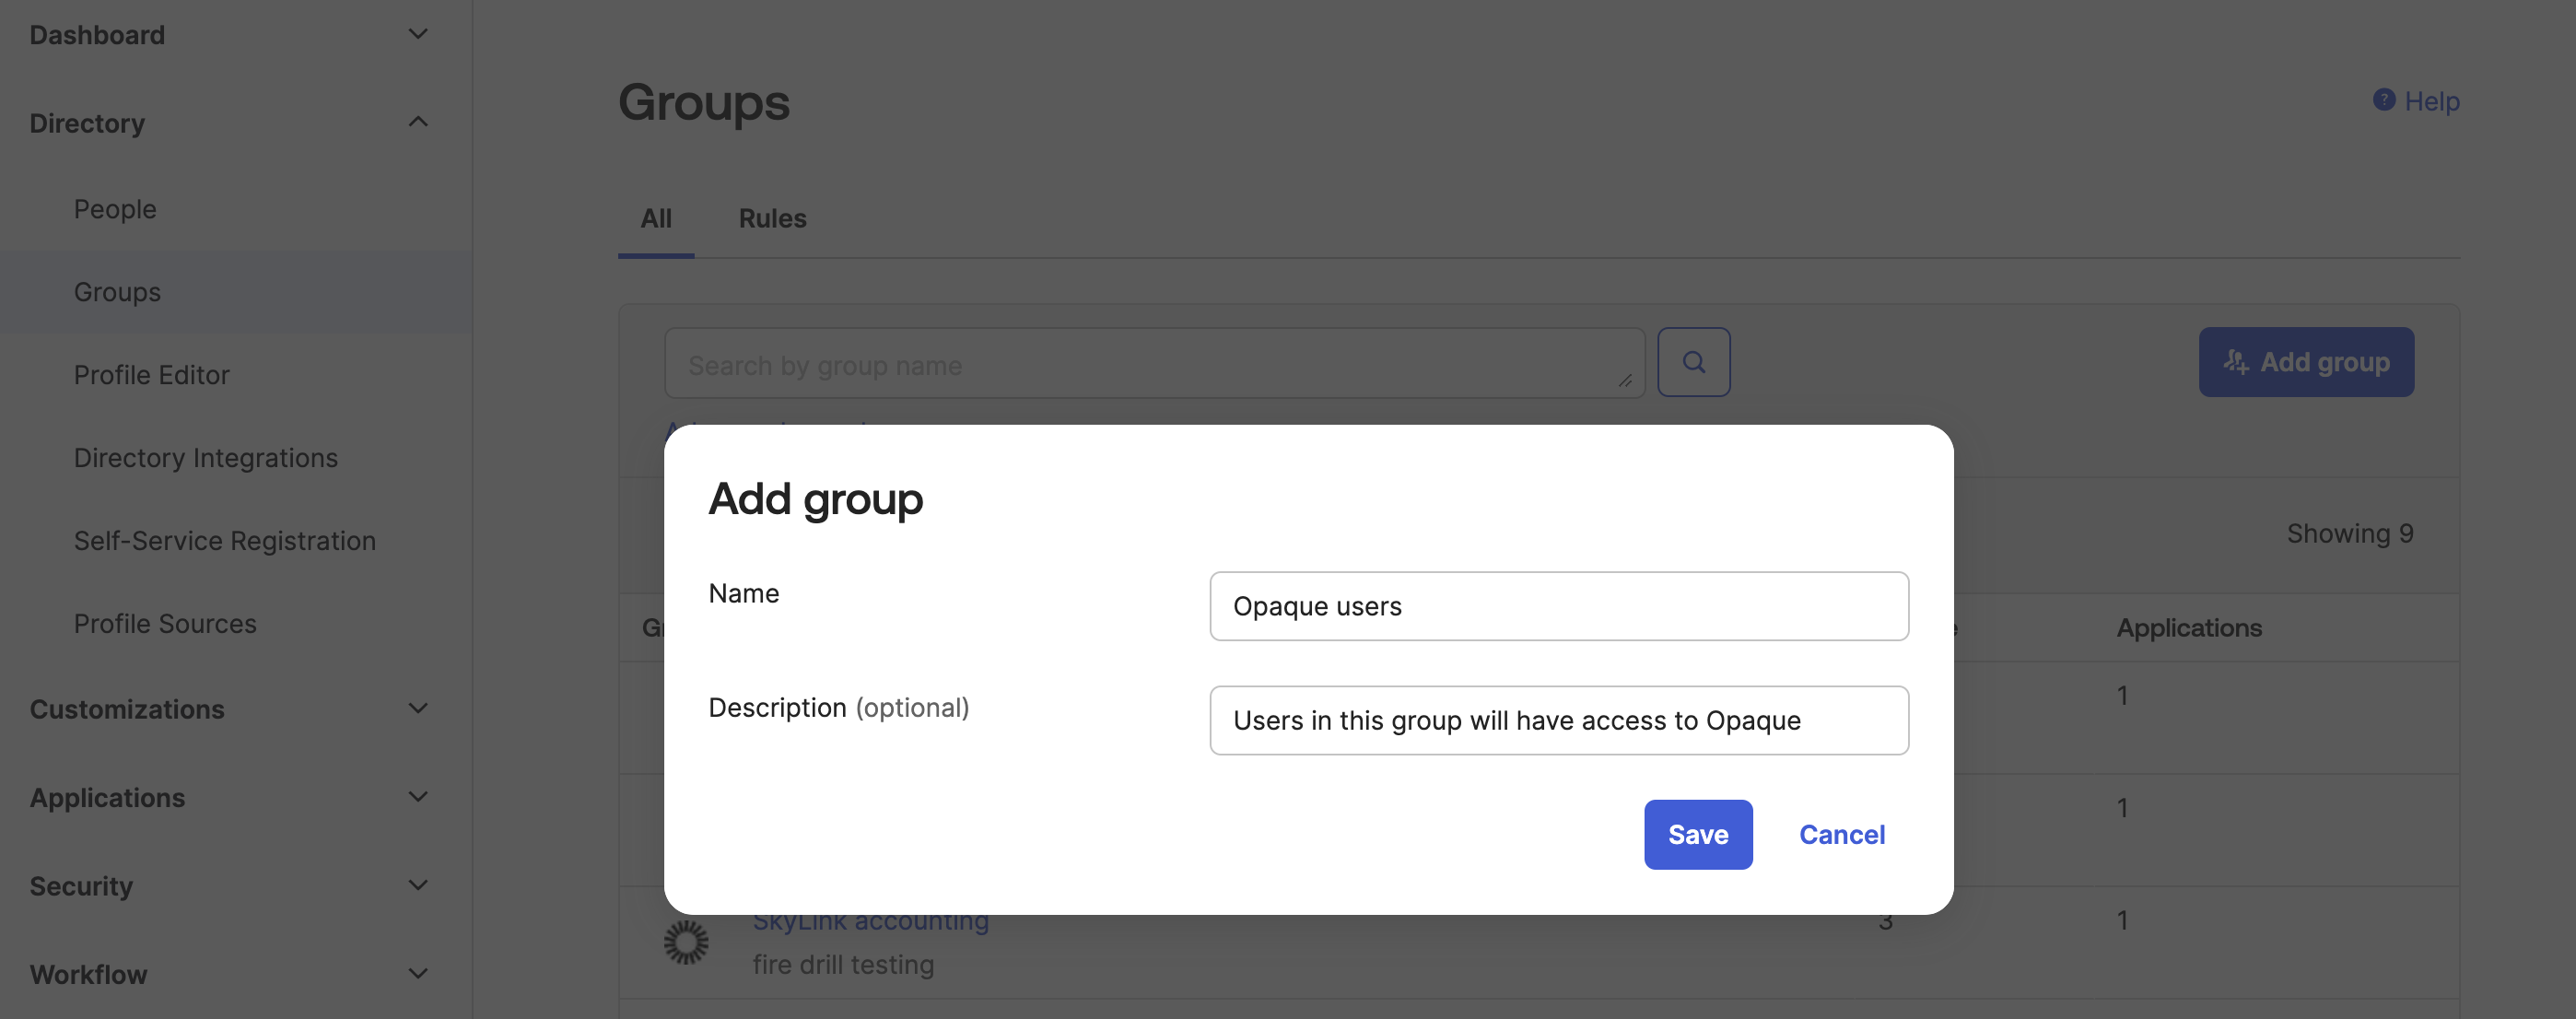
Task: Go to Directory Integrations page
Action: point(206,458)
